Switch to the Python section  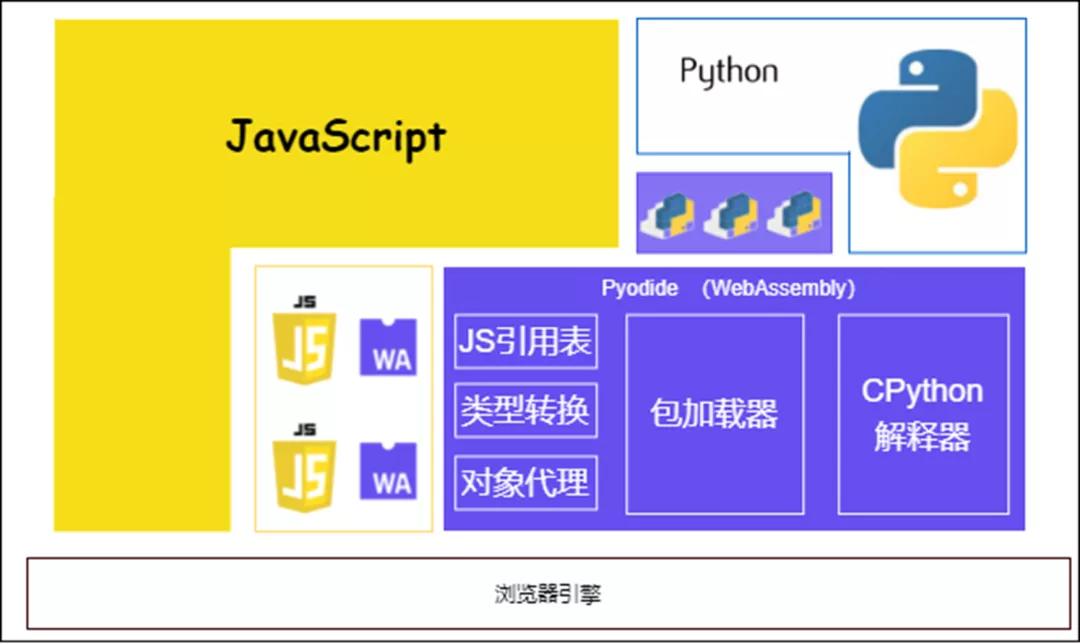coord(730,70)
